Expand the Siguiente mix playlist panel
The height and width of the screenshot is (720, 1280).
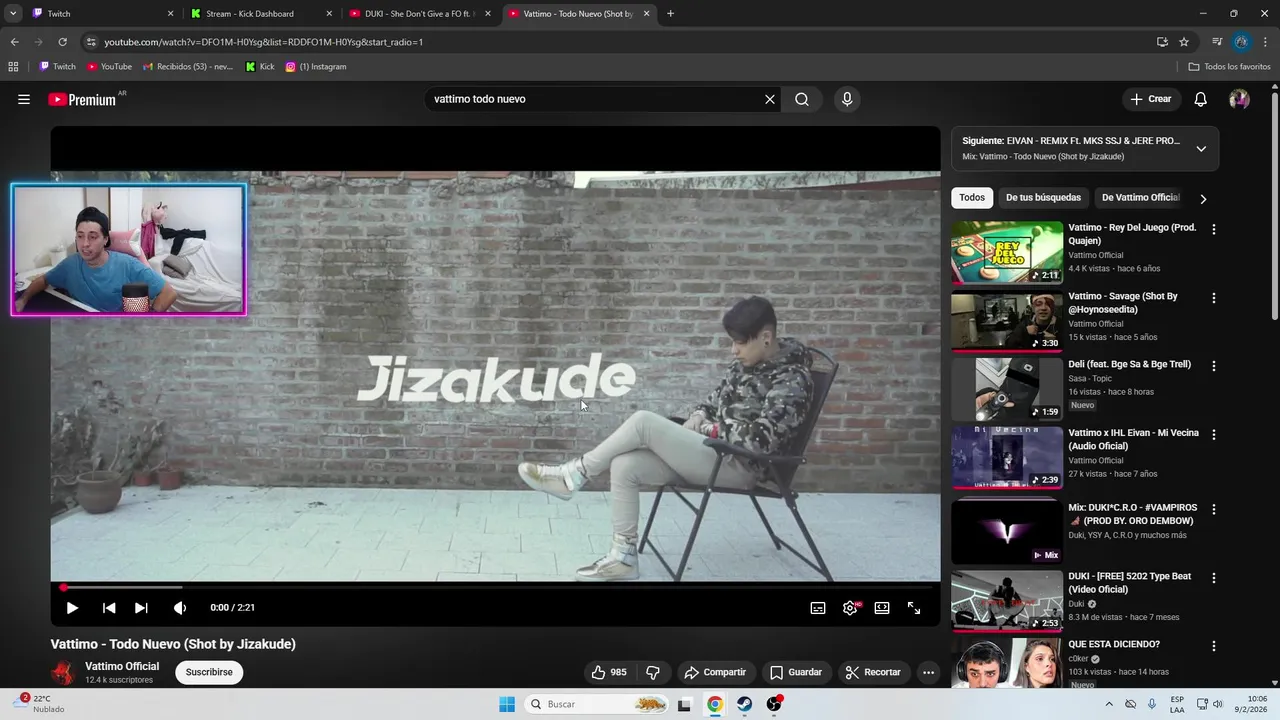click(1201, 149)
